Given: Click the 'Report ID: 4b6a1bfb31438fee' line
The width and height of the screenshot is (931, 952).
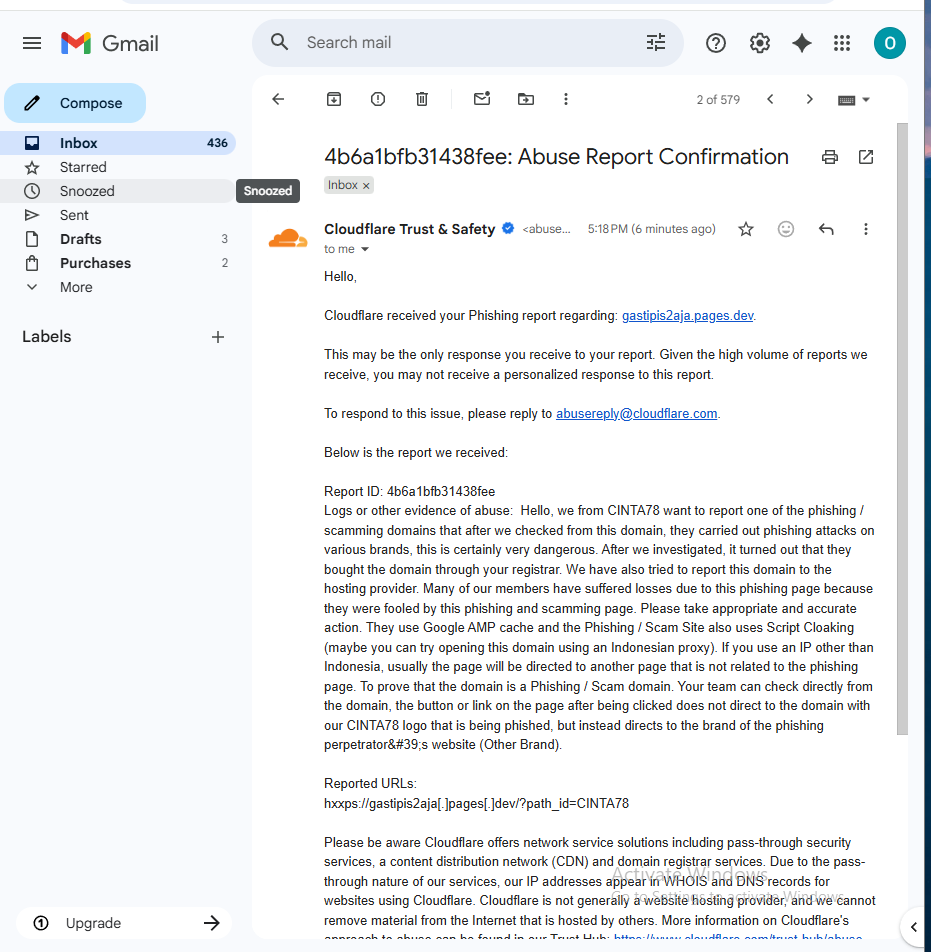Looking at the screenshot, I should pos(409,491).
